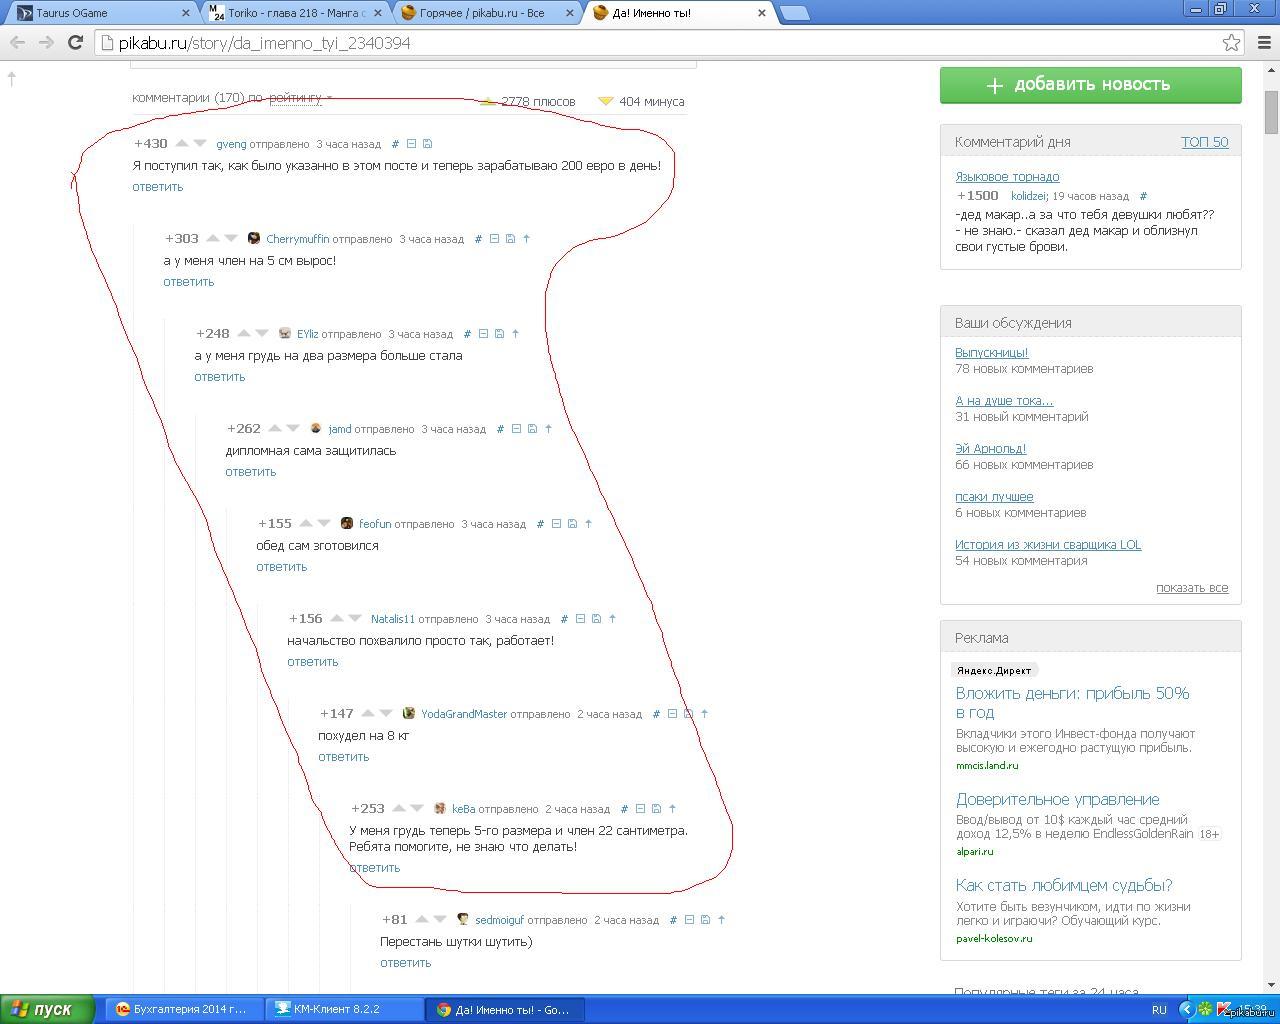Collapse the gveng comment thread
The image size is (1280, 1024).
pyautogui.click(x=411, y=144)
